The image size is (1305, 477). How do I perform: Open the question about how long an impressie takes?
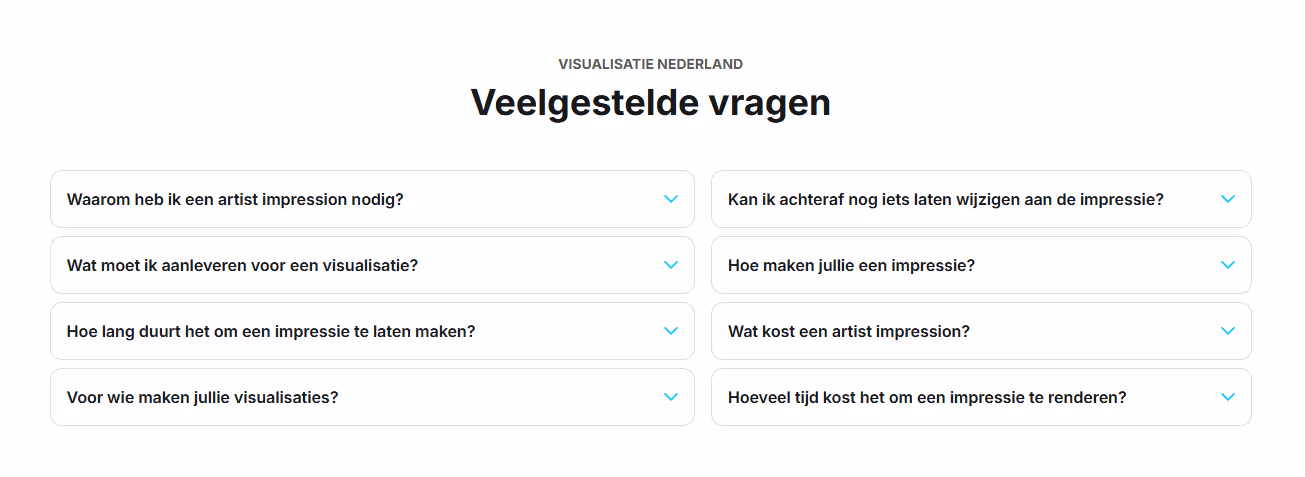pos(271,331)
